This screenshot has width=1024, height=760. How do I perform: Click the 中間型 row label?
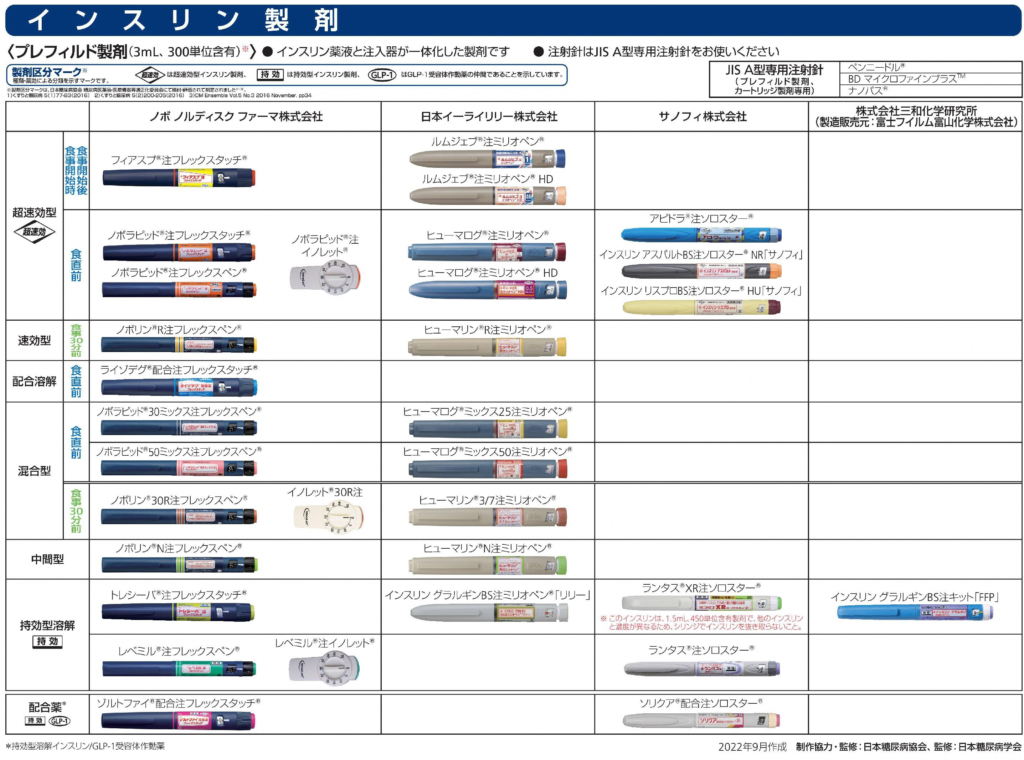click(47, 559)
